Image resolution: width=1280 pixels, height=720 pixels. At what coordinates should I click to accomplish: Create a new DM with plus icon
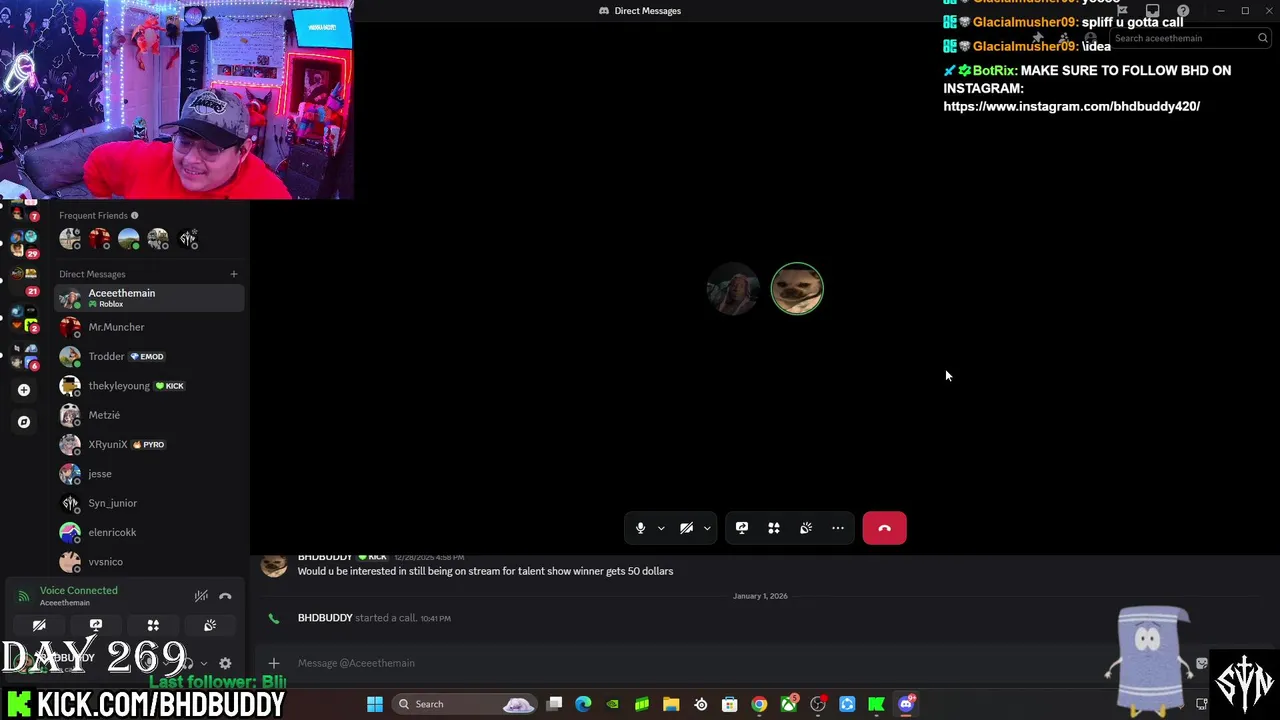(234, 274)
